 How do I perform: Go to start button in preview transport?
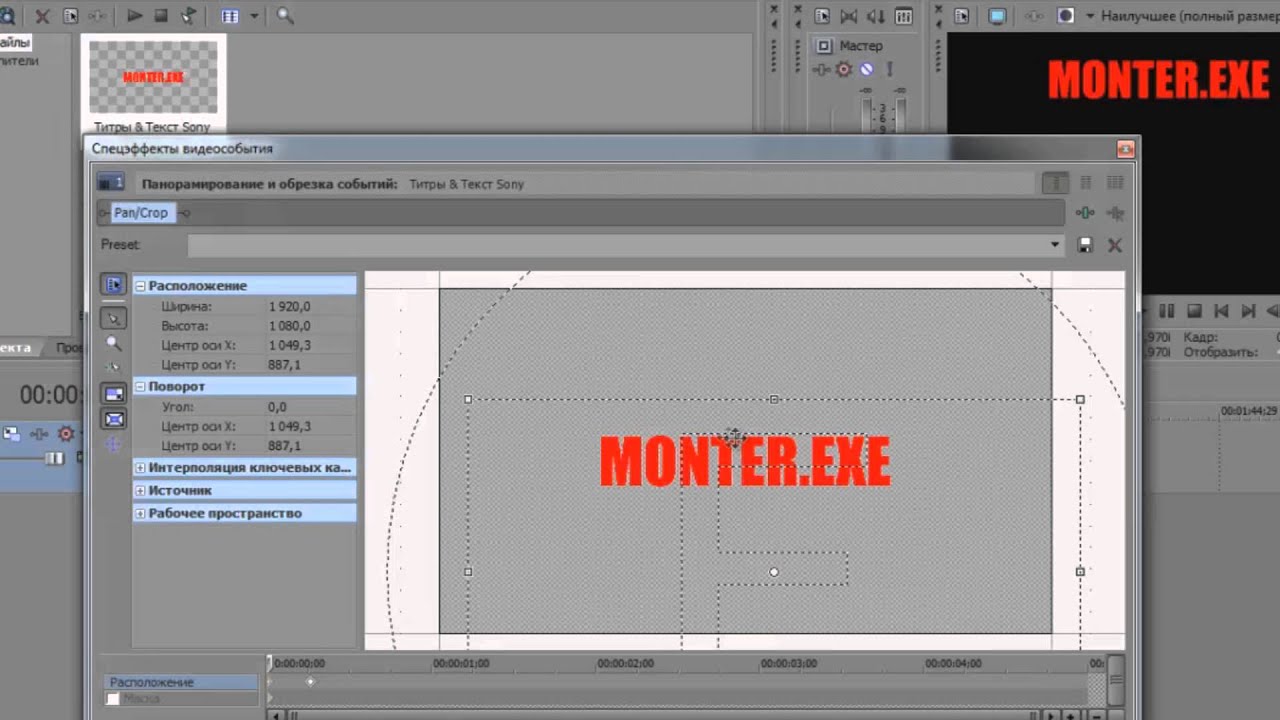1221,312
